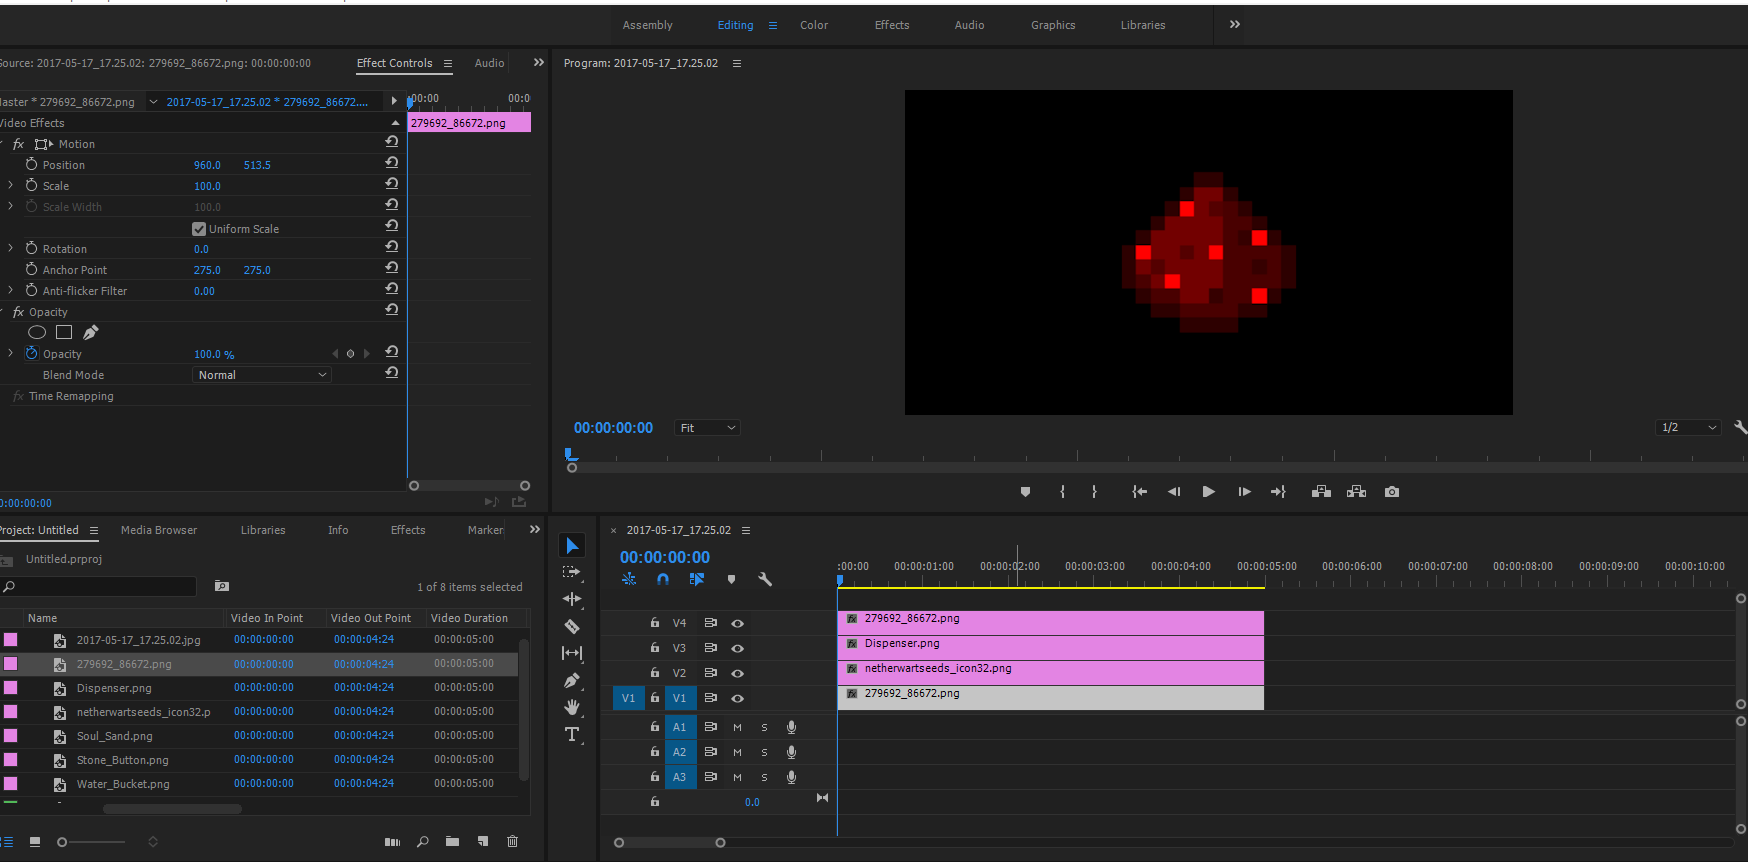Select the Selection tool in the tools panel
This screenshot has width=1748, height=862.
click(x=572, y=545)
